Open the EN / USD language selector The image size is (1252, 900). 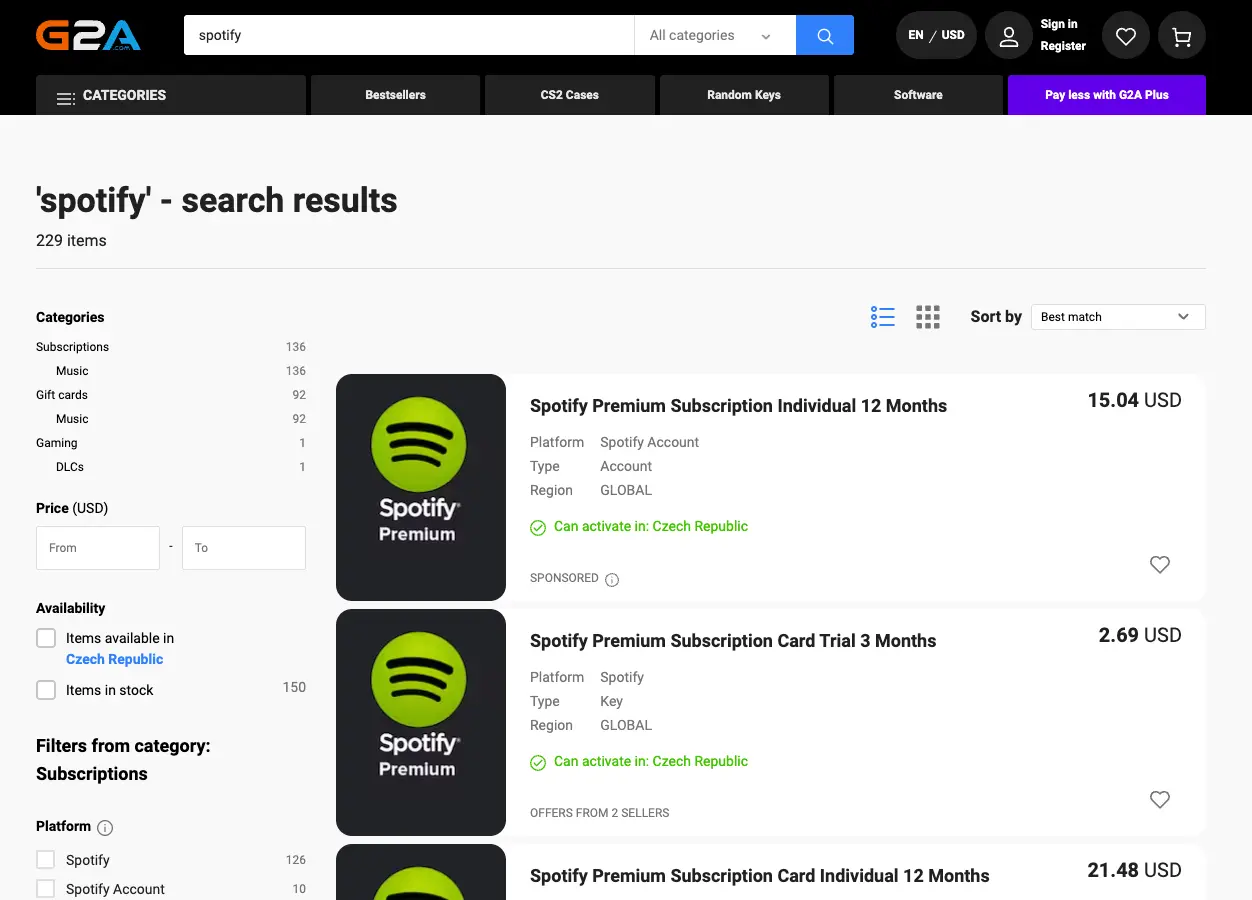coord(936,35)
